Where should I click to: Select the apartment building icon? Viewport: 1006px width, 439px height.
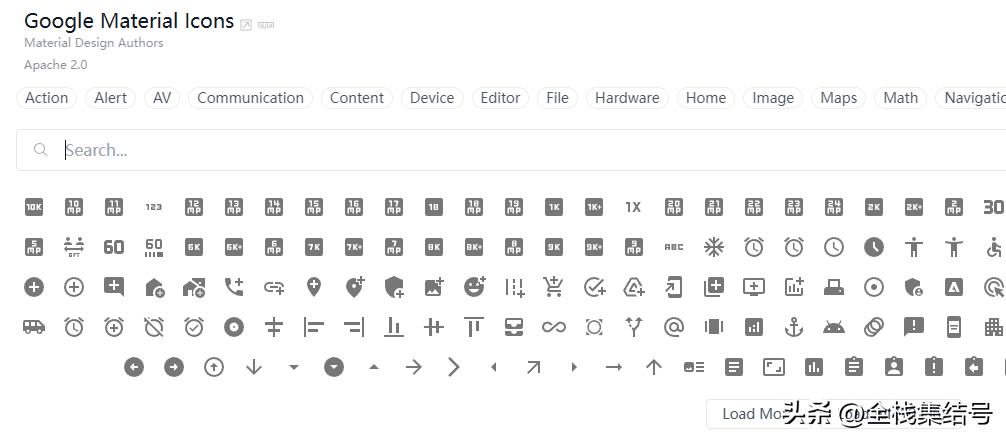pyautogui.click(x=994, y=327)
